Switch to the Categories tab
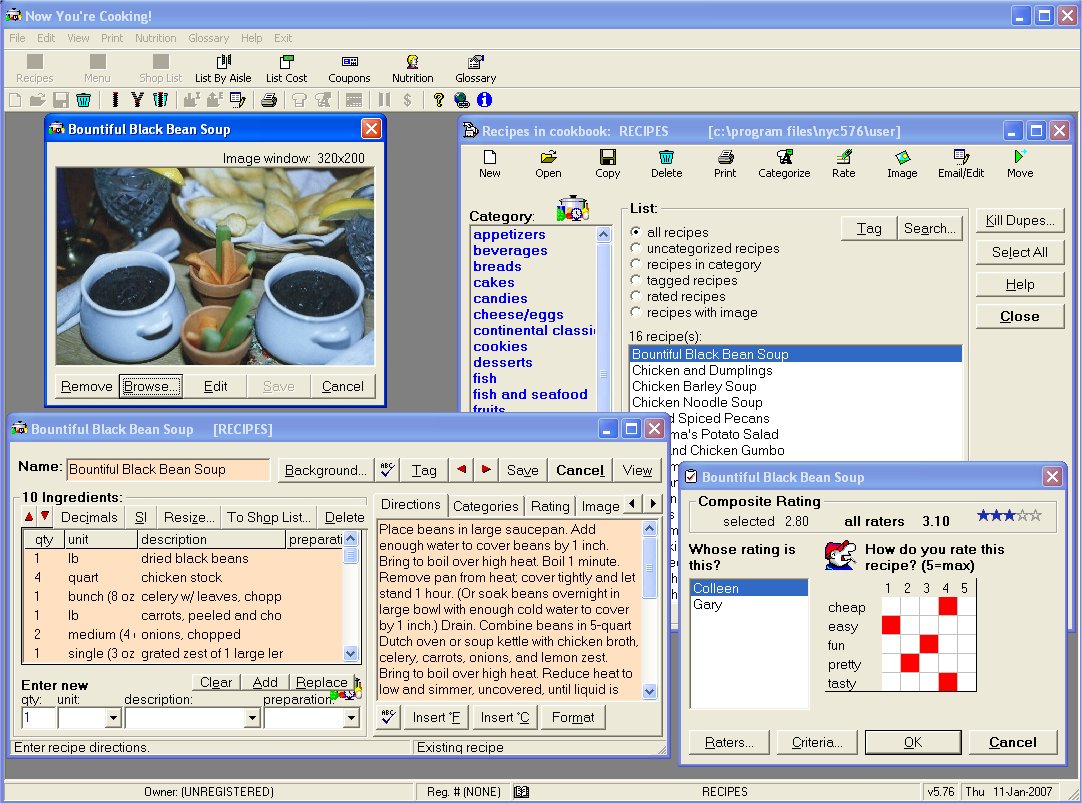1082x804 pixels. click(x=486, y=505)
